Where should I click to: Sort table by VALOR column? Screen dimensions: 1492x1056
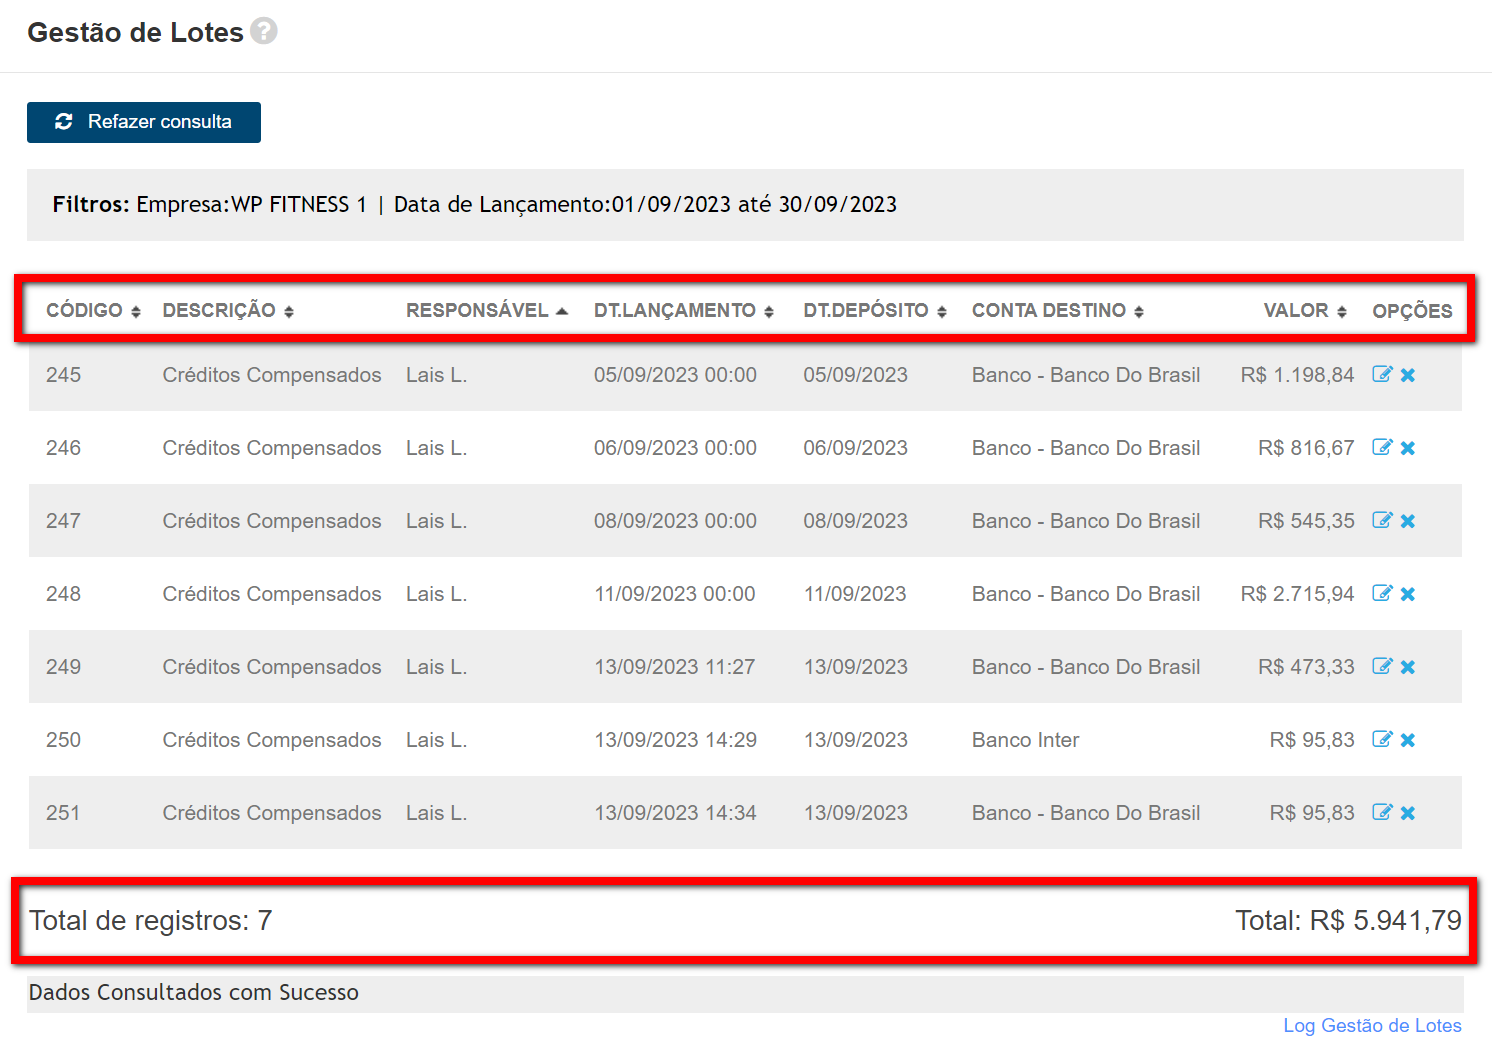[1304, 311]
